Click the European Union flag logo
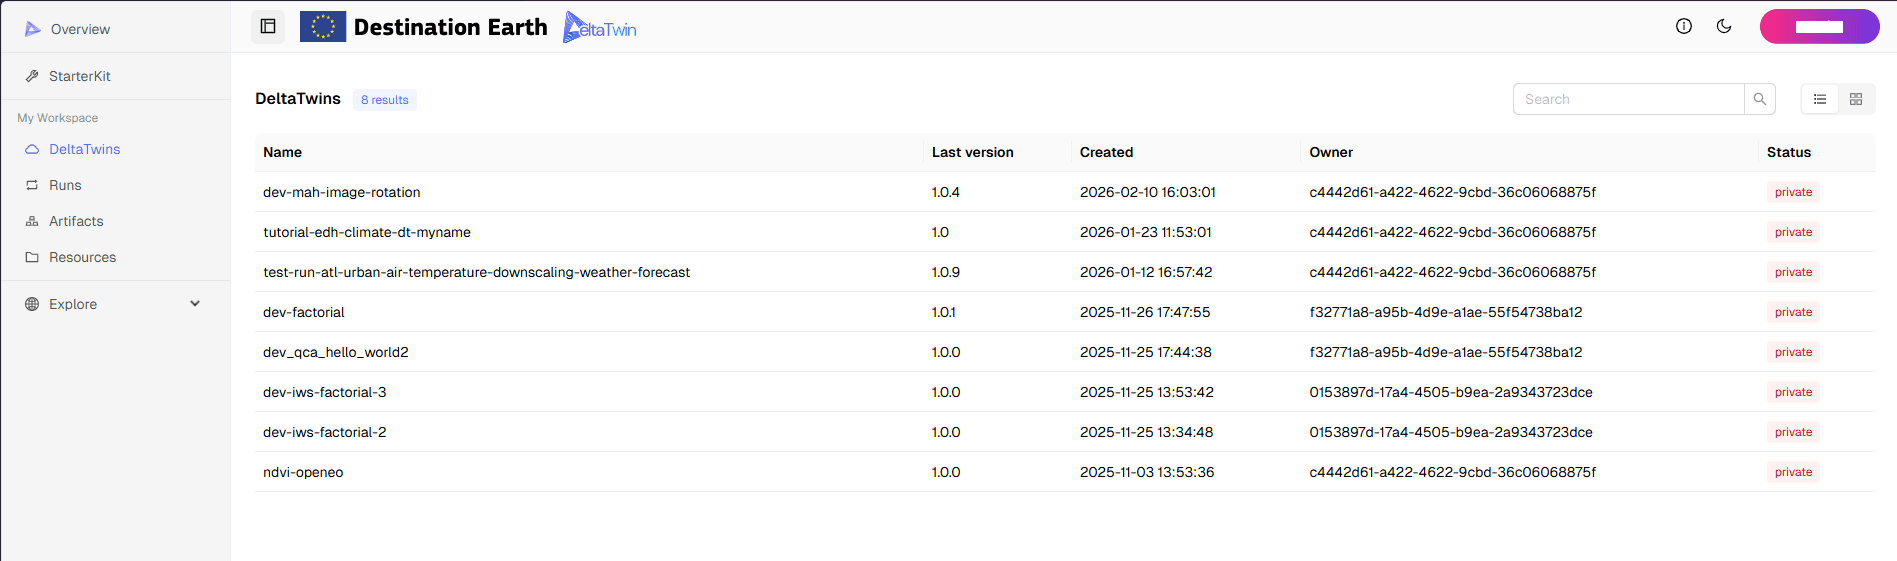 coord(323,27)
